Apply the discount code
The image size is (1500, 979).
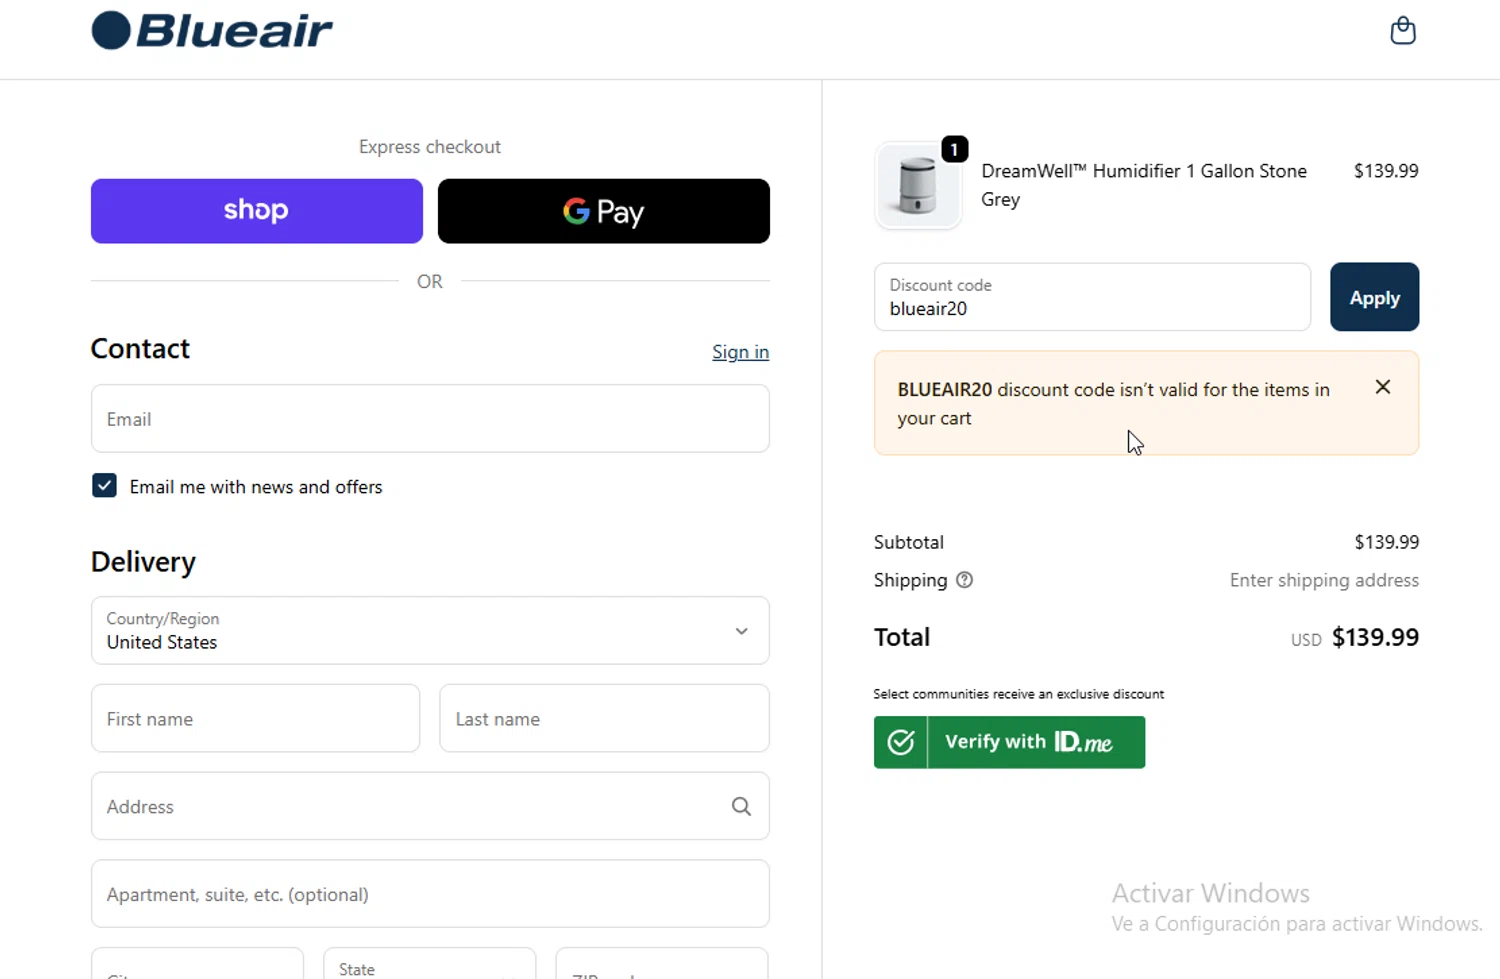tap(1373, 297)
